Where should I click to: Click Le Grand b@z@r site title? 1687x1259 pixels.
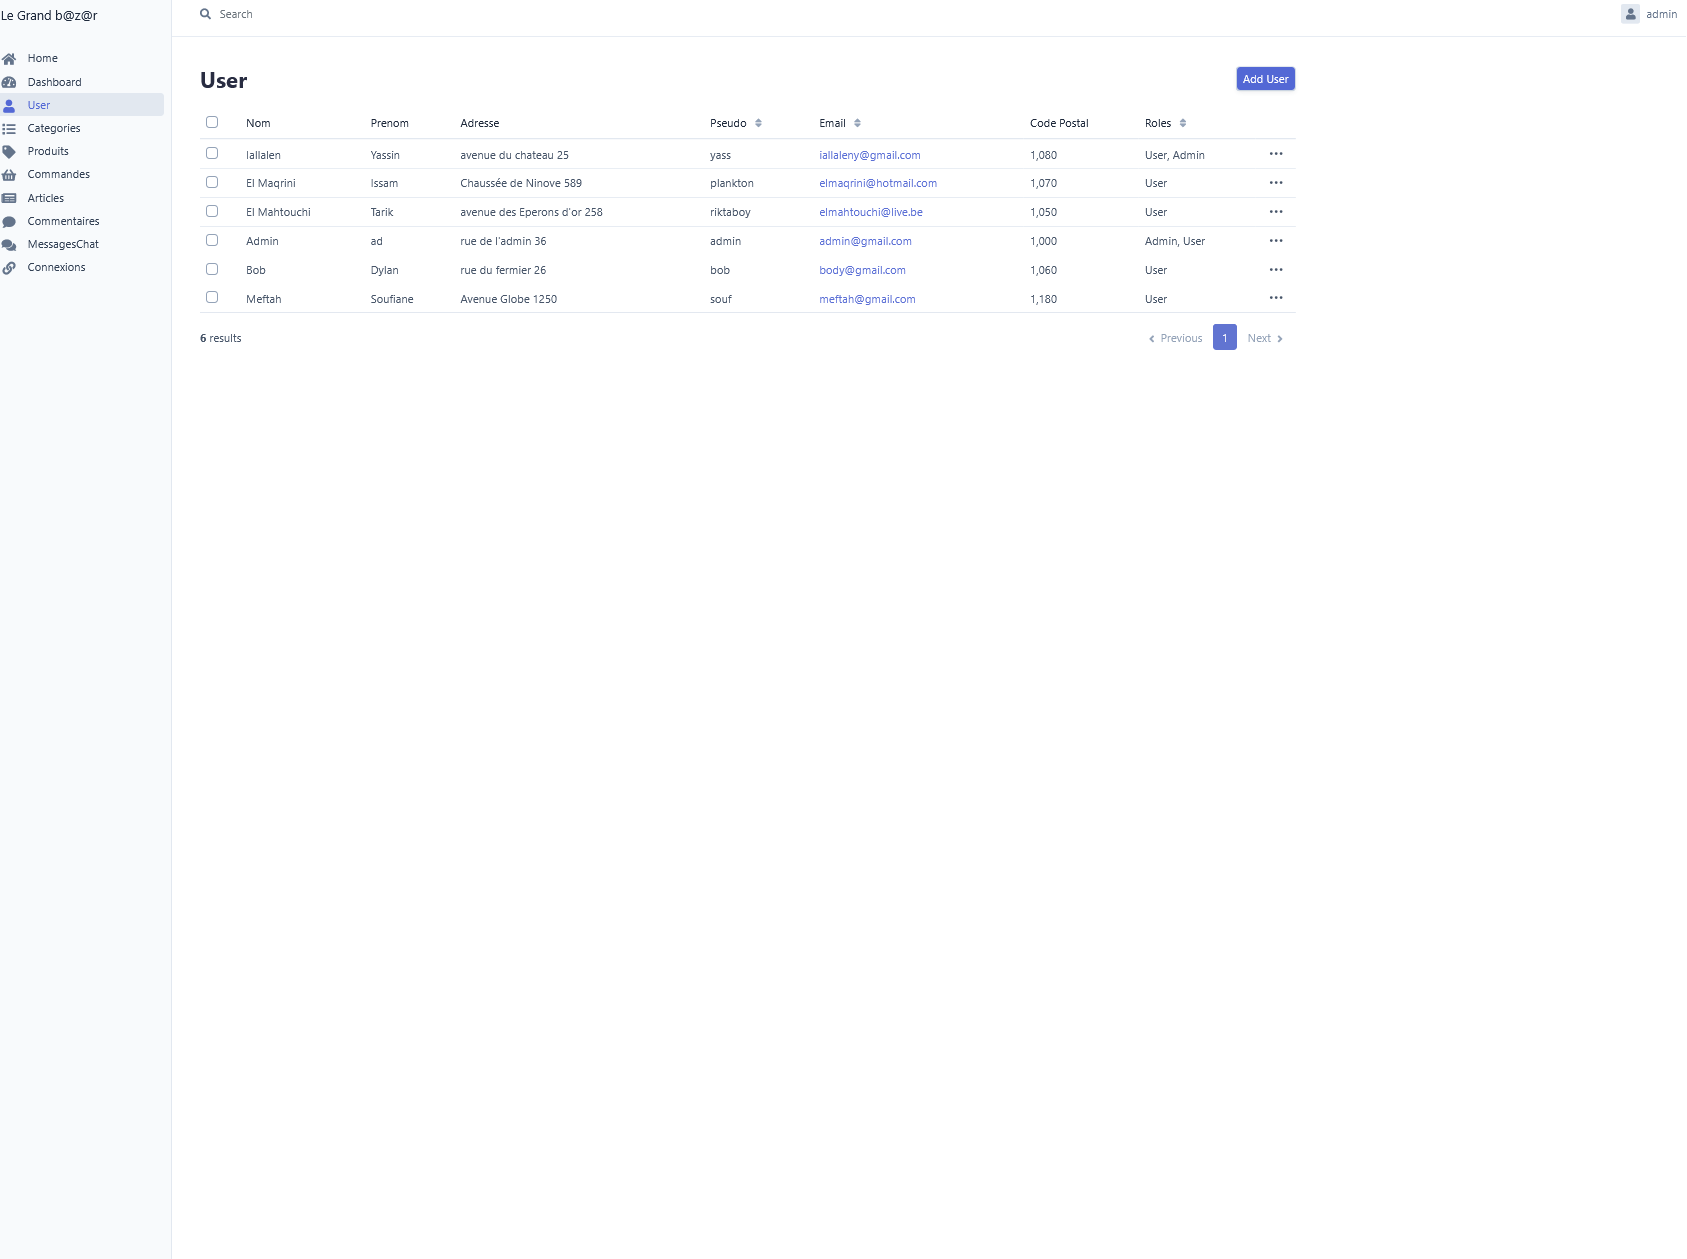click(x=49, y=16)
